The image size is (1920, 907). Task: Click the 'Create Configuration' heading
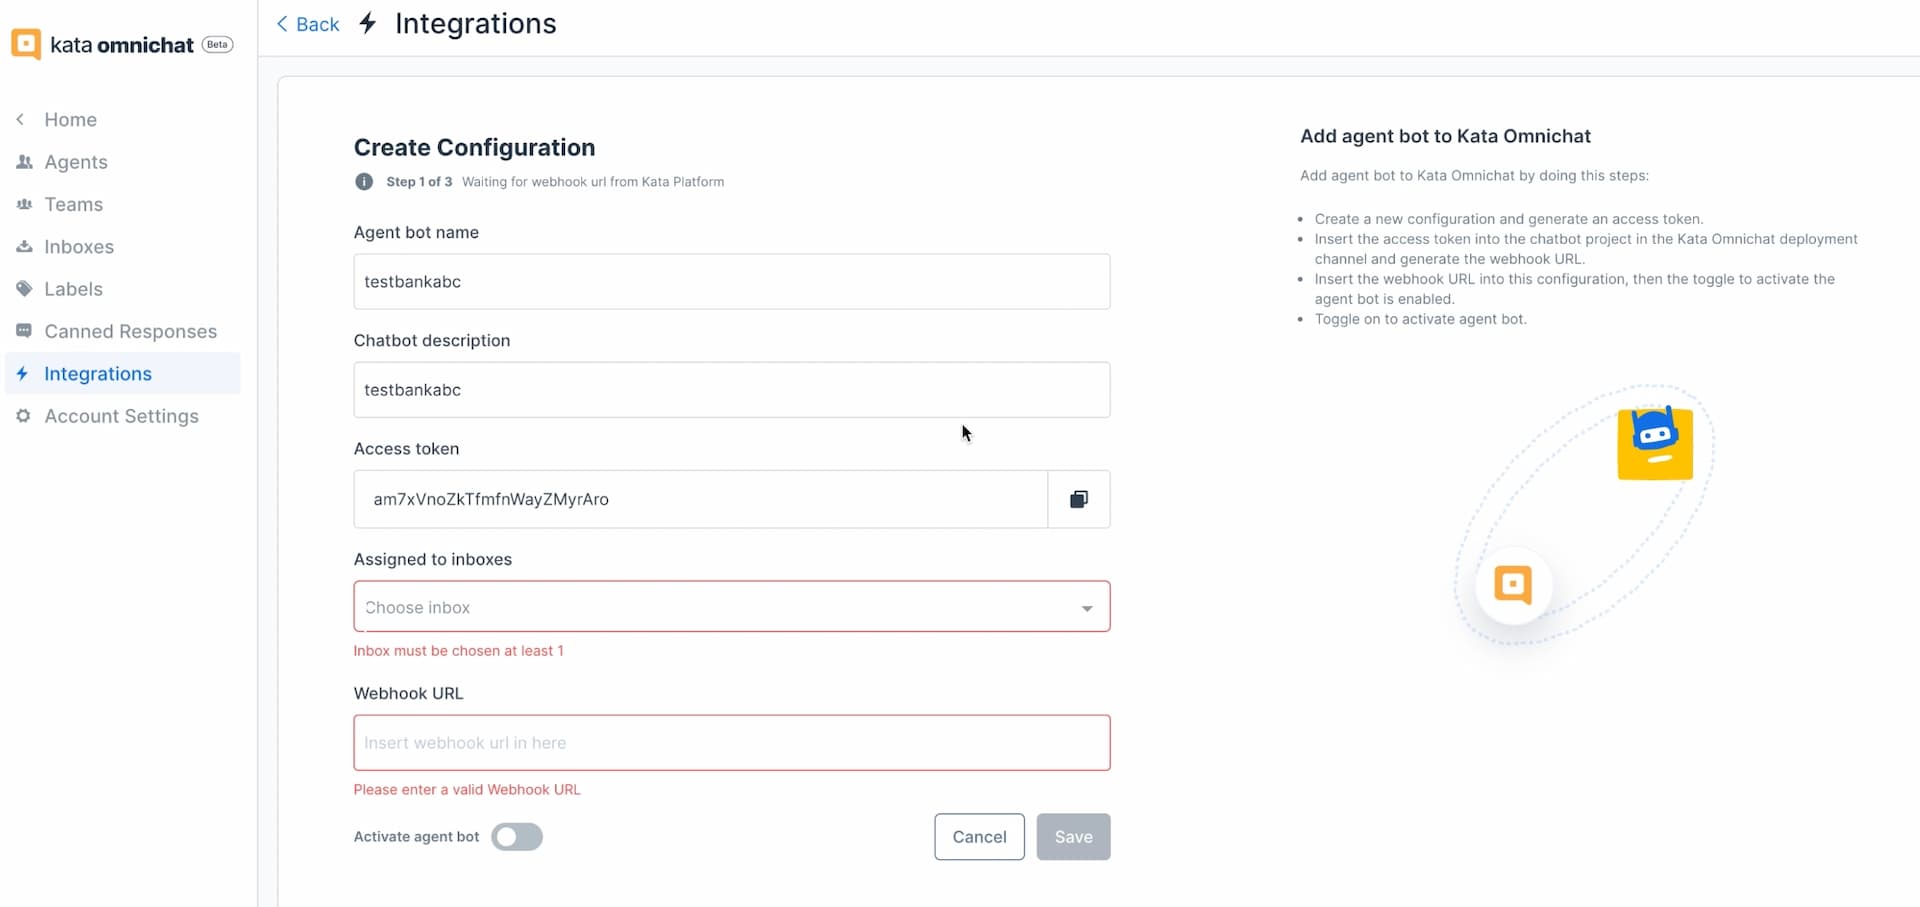pos(474,147)
